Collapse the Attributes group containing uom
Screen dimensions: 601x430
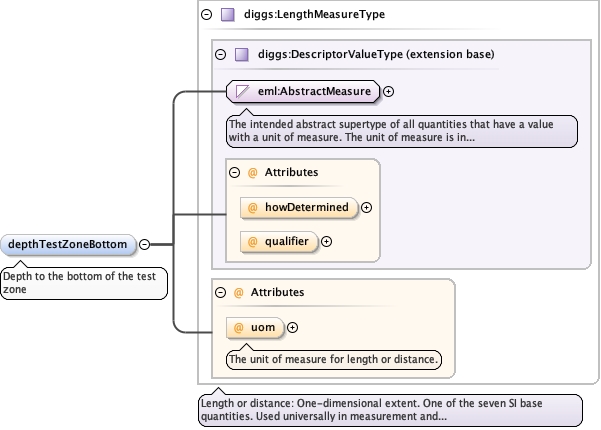tap(221, 292)
